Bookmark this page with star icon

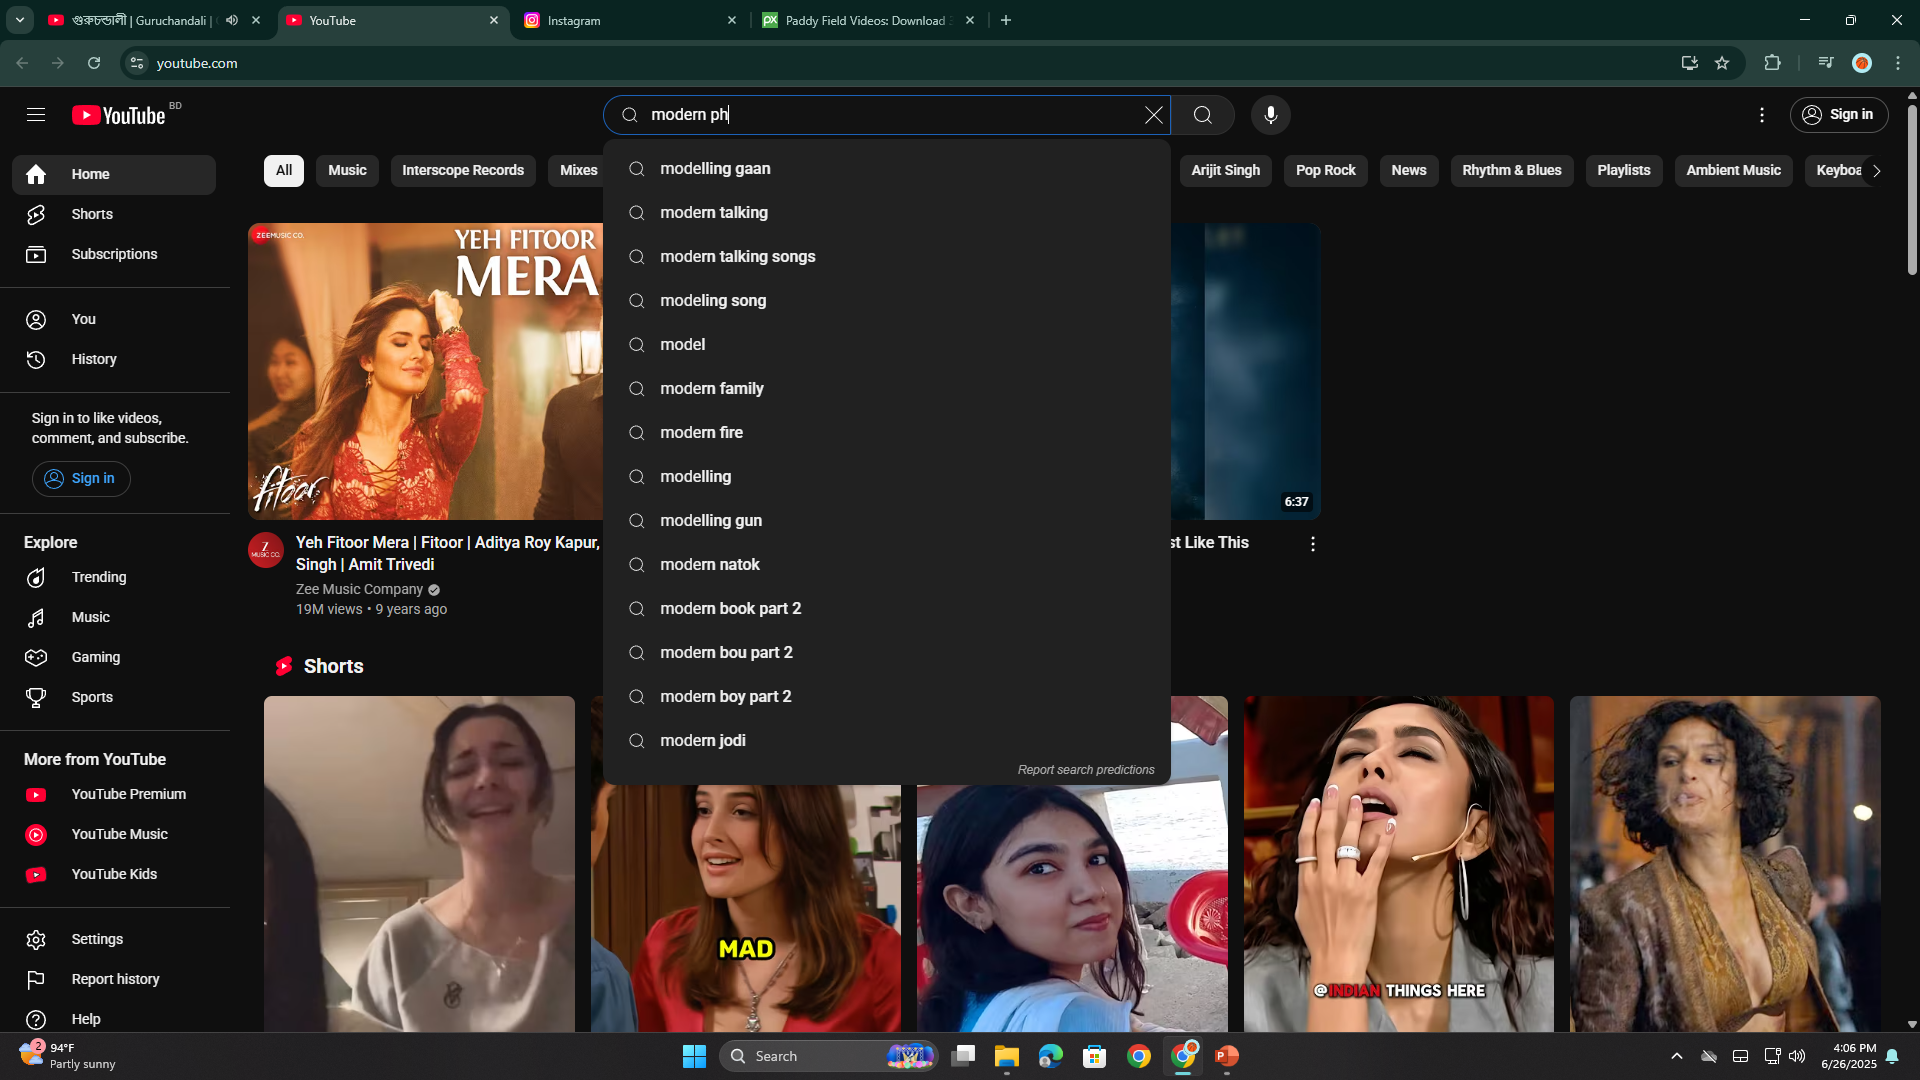[1722, 63]
